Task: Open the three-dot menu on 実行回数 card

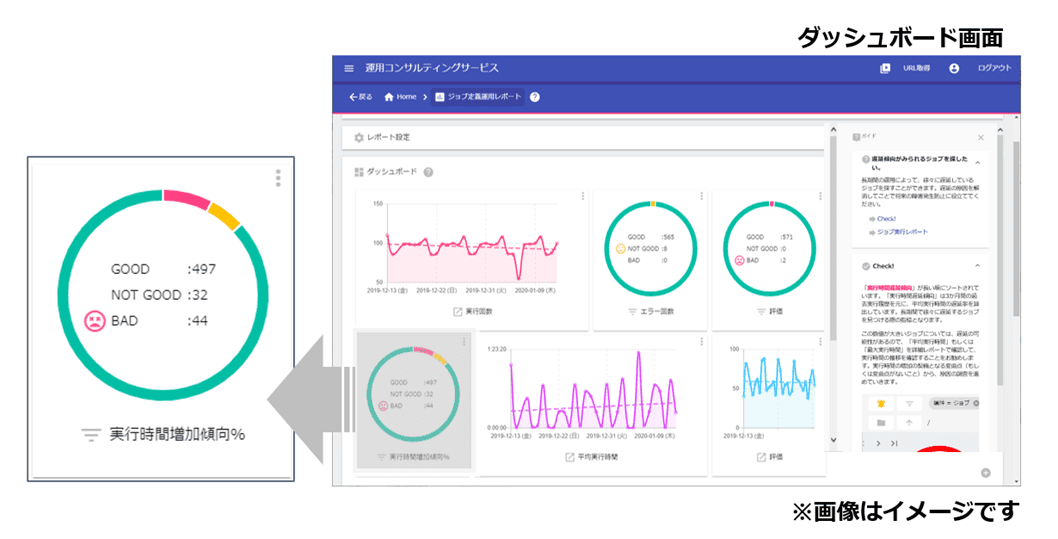Action: point(582,197)
